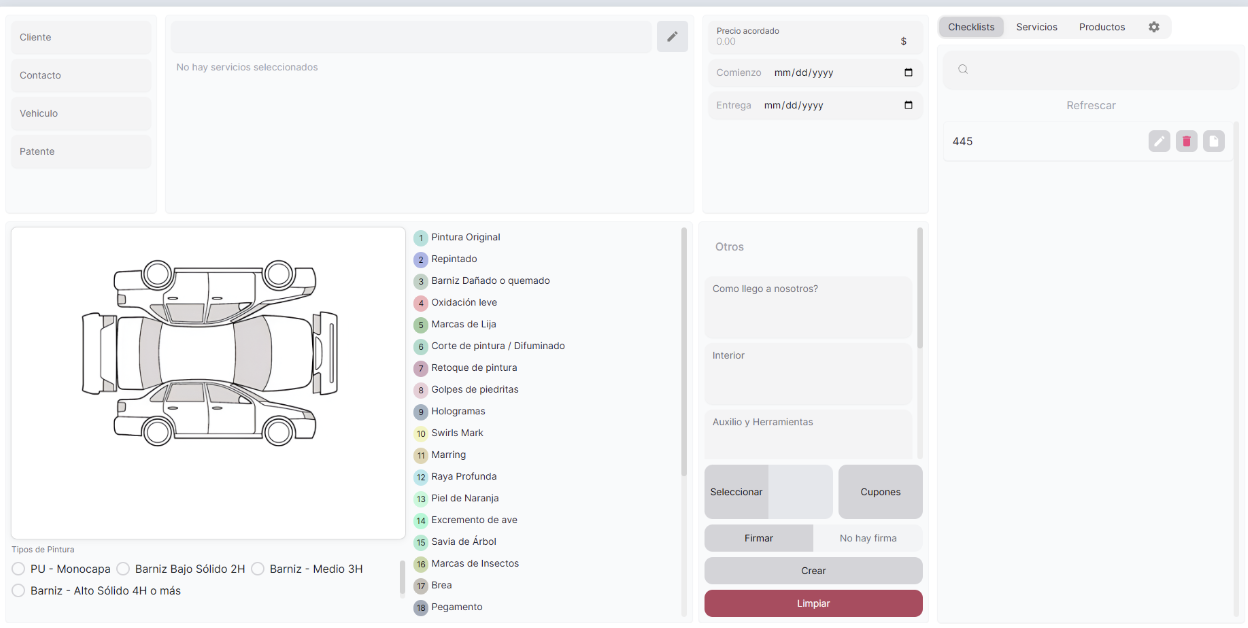Image resolution: width=1248 pixels, height=628 pixels.
Task: Select damage marker 2 Repintado
Action: point(421,260)
